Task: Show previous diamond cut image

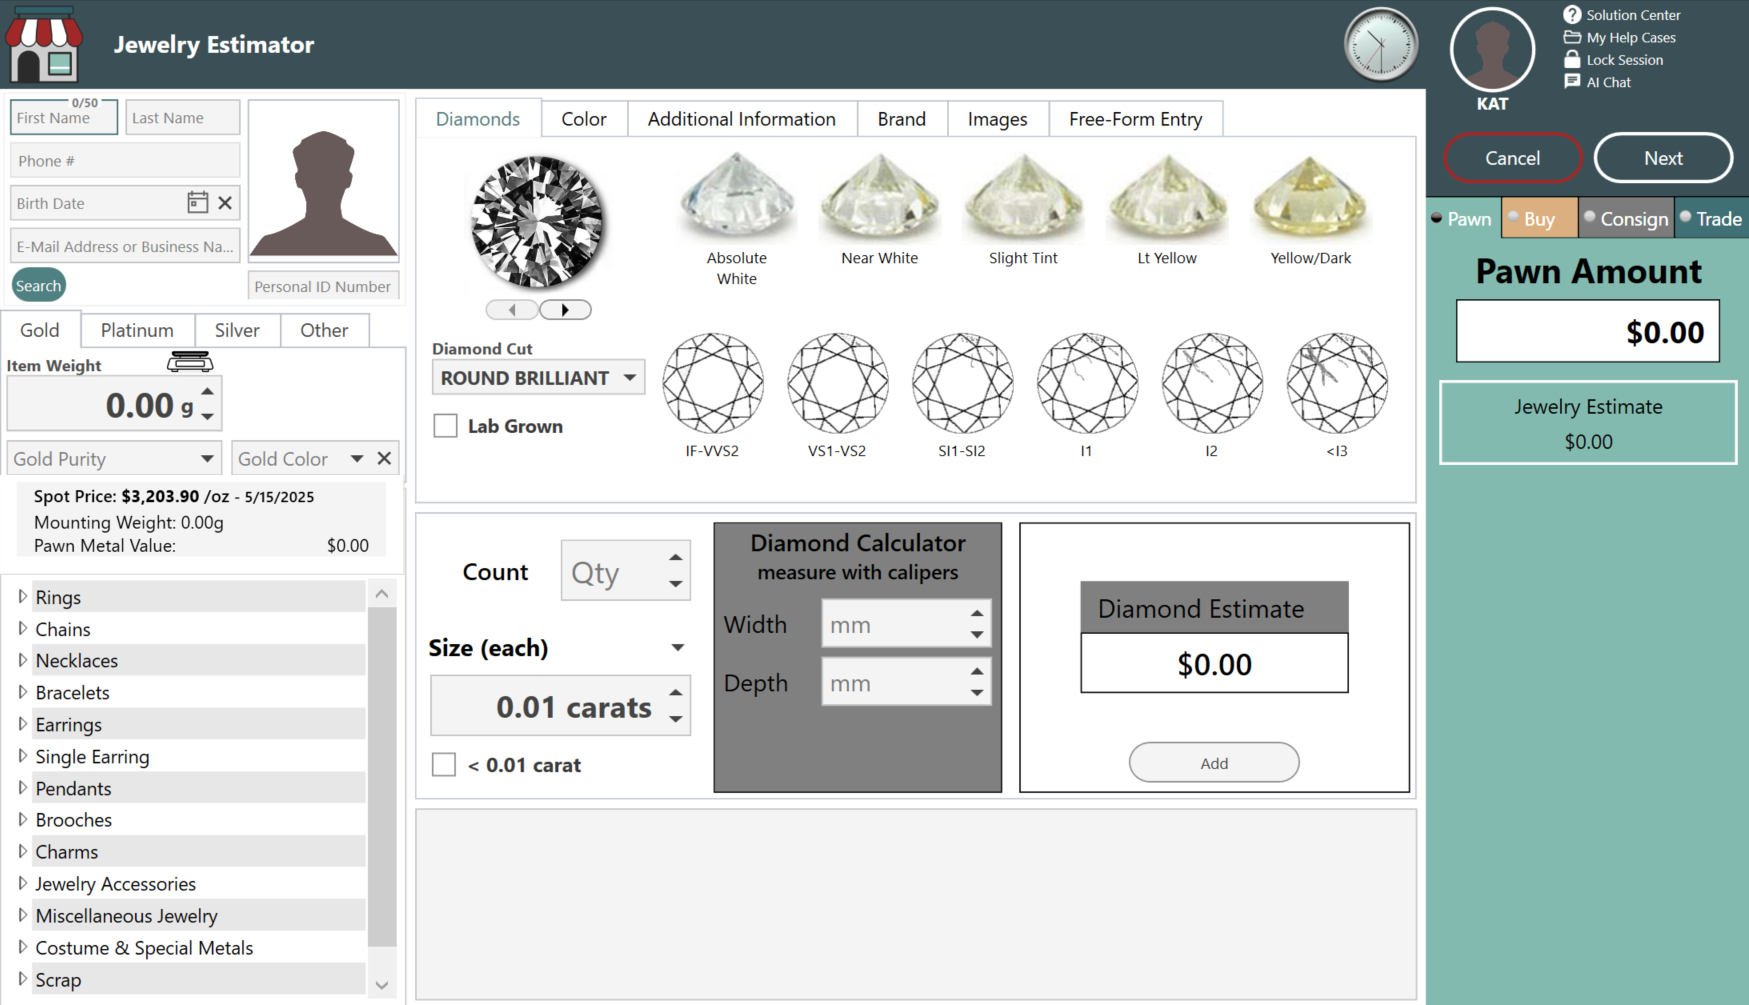Action: click(x=512, y=310)
